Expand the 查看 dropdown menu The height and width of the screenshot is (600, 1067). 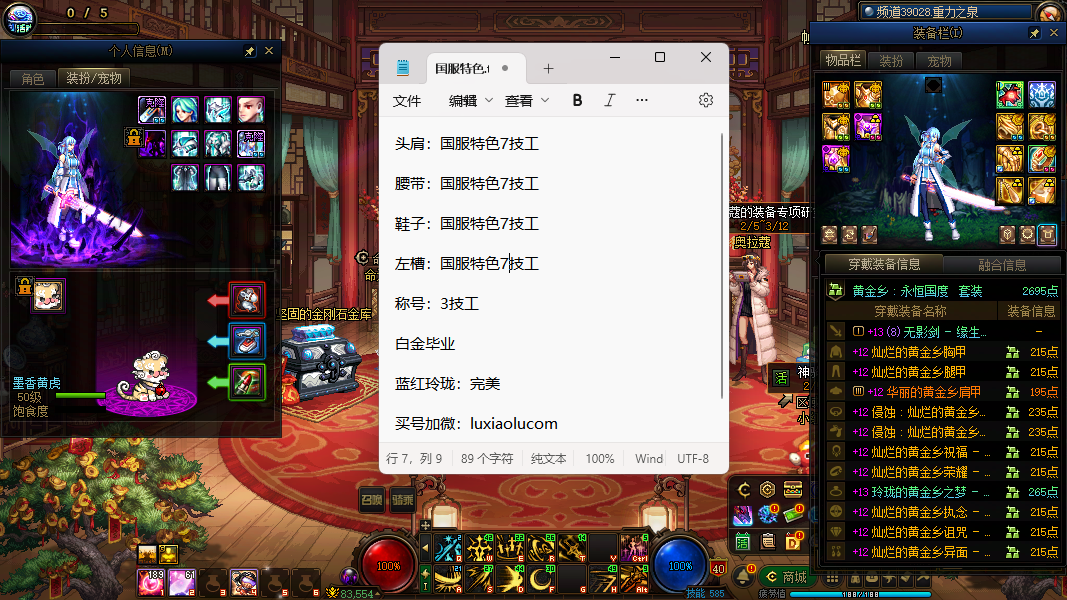tap(527, 100)
